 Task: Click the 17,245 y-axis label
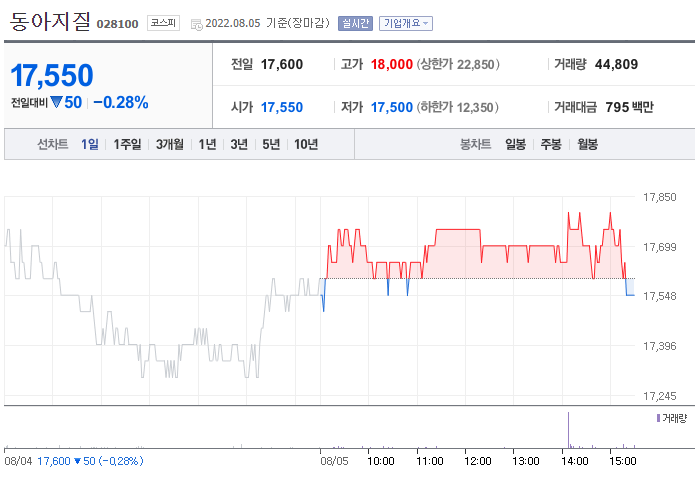(x=660, y=396)
